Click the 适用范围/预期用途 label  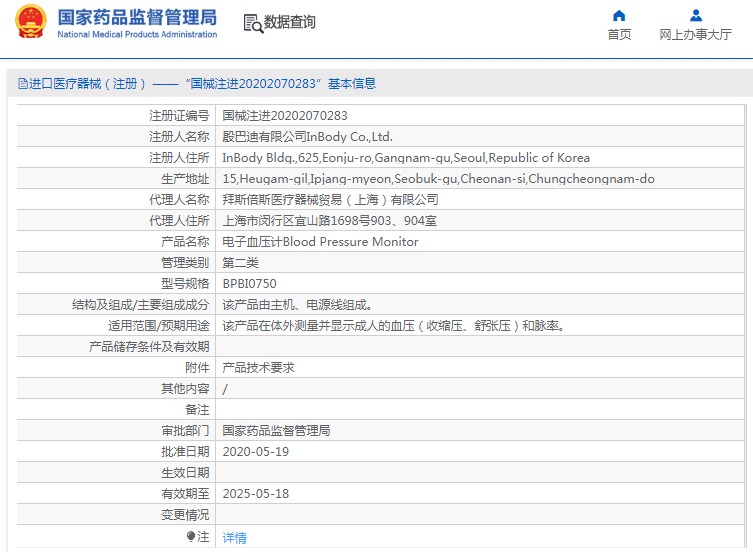pos(158,326)
